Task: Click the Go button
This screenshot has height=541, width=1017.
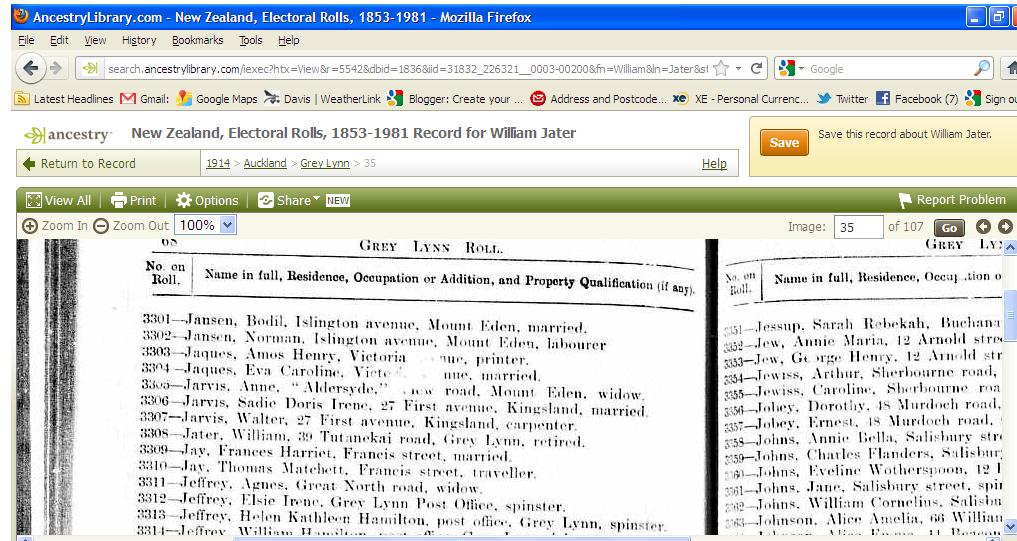Action: [950, 228]
